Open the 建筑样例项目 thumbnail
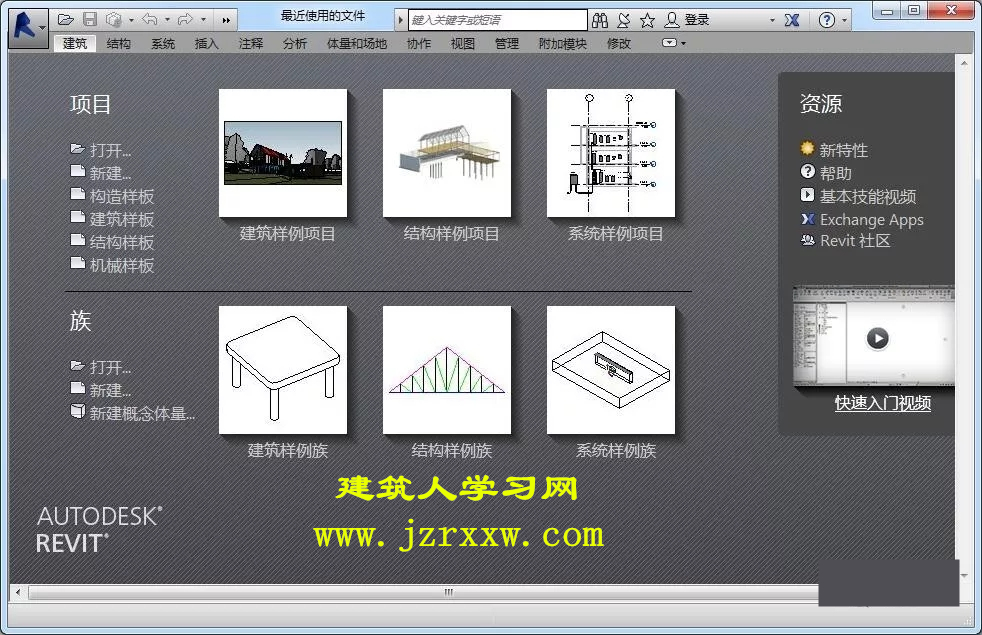Viewport: 982px width, 635px height. point(283,153)
